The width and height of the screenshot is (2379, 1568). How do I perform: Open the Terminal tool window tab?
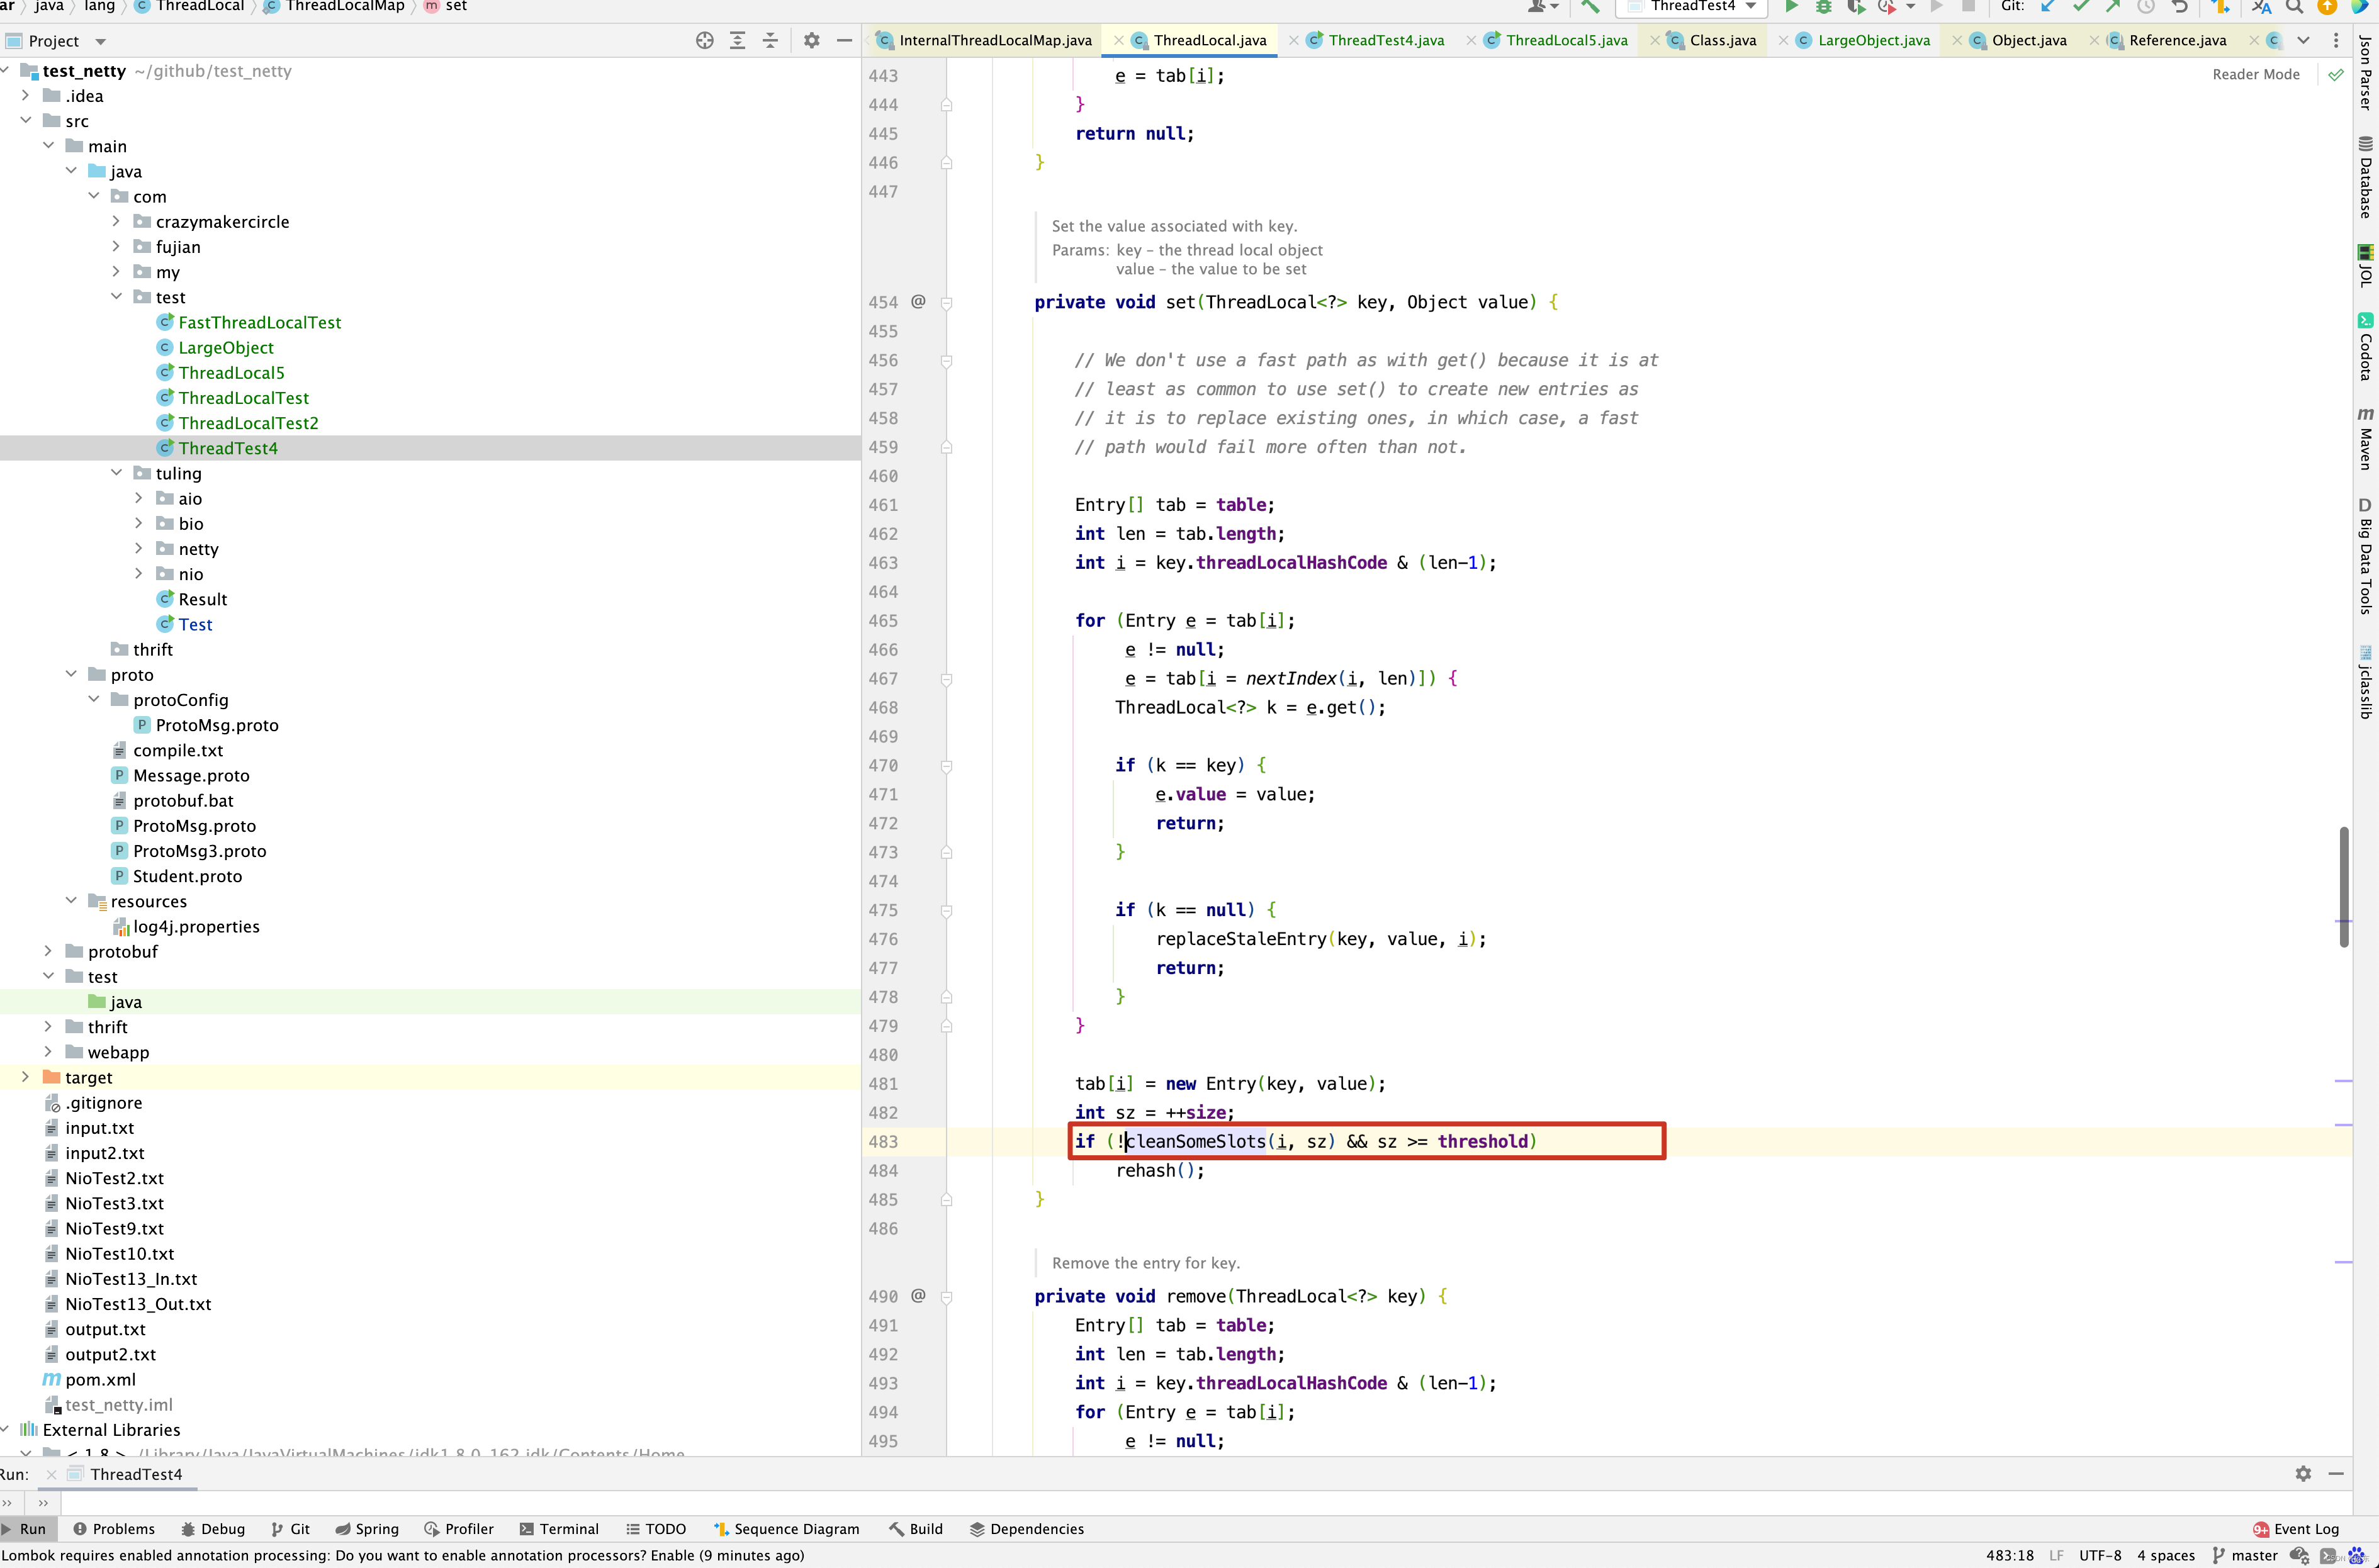[559, 1529]
